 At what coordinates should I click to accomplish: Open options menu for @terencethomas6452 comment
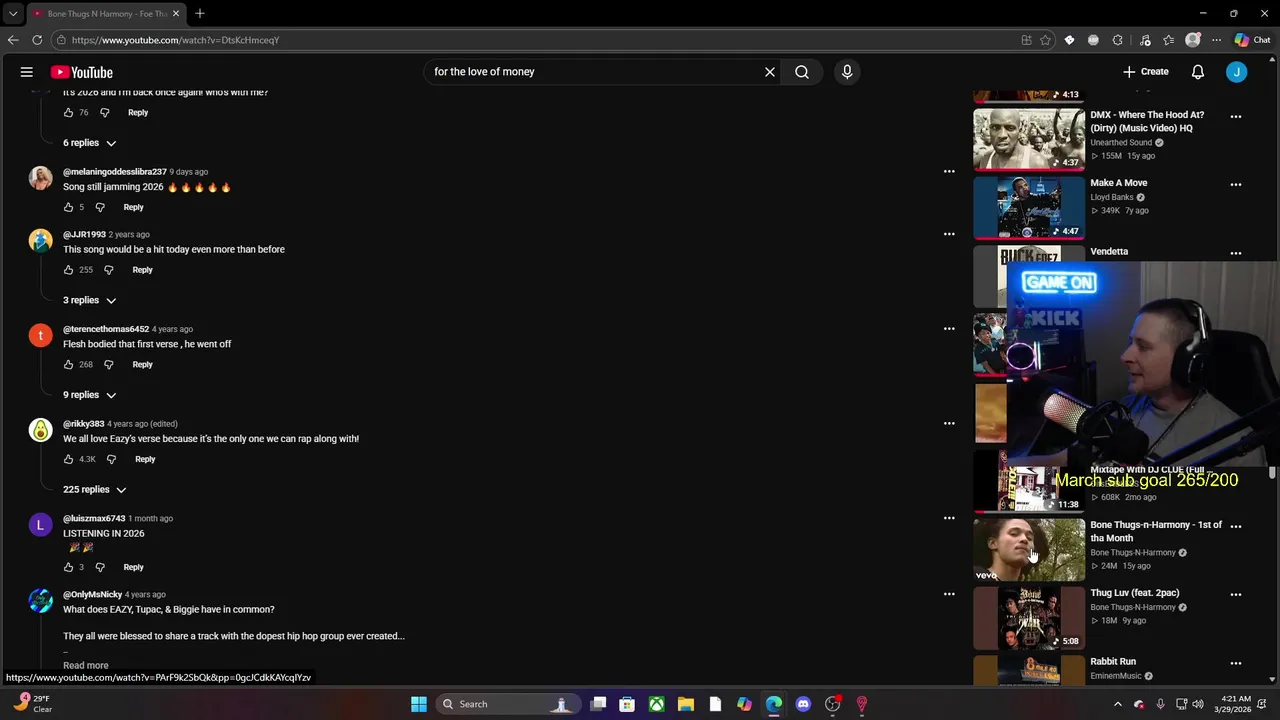tap(949, 329)
